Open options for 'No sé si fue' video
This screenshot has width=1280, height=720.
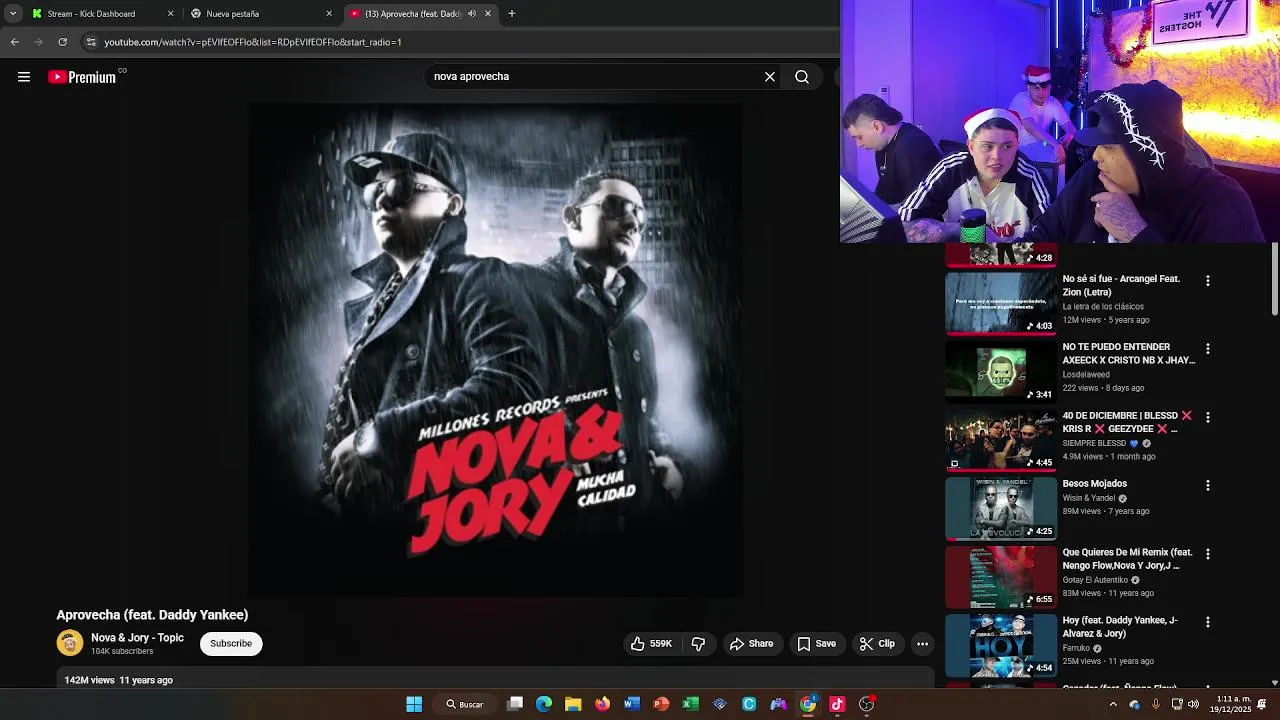1208,281
